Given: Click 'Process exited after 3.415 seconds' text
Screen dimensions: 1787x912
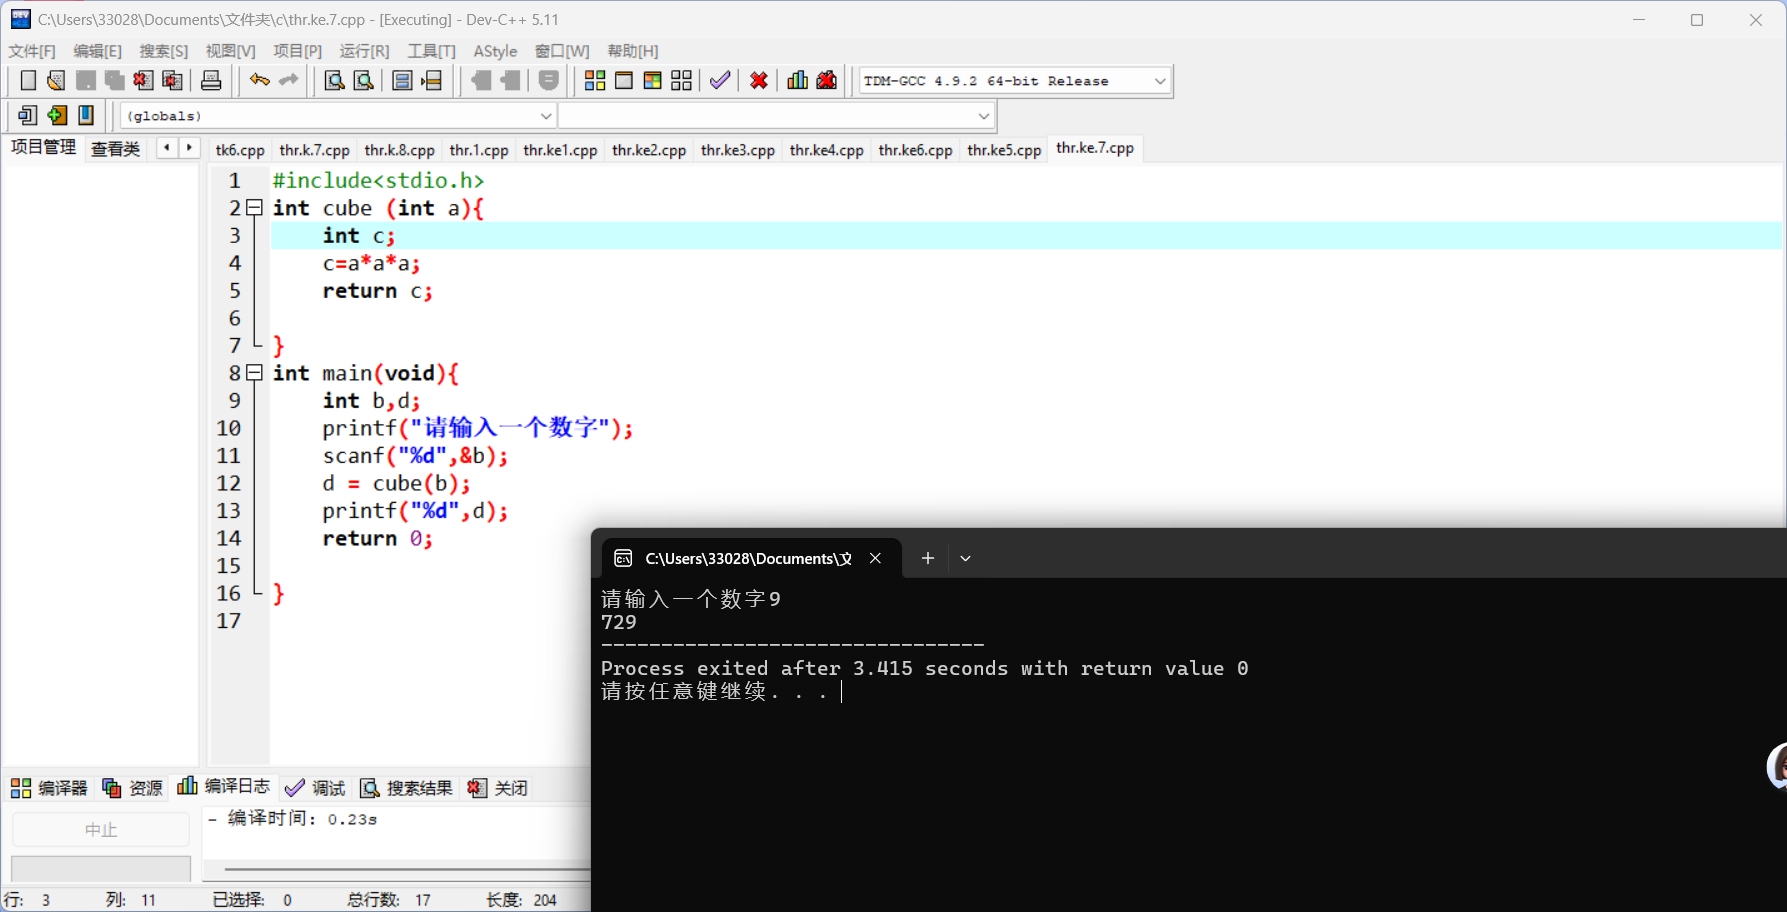Looking at the screenshot, I should tap(804, 668).
